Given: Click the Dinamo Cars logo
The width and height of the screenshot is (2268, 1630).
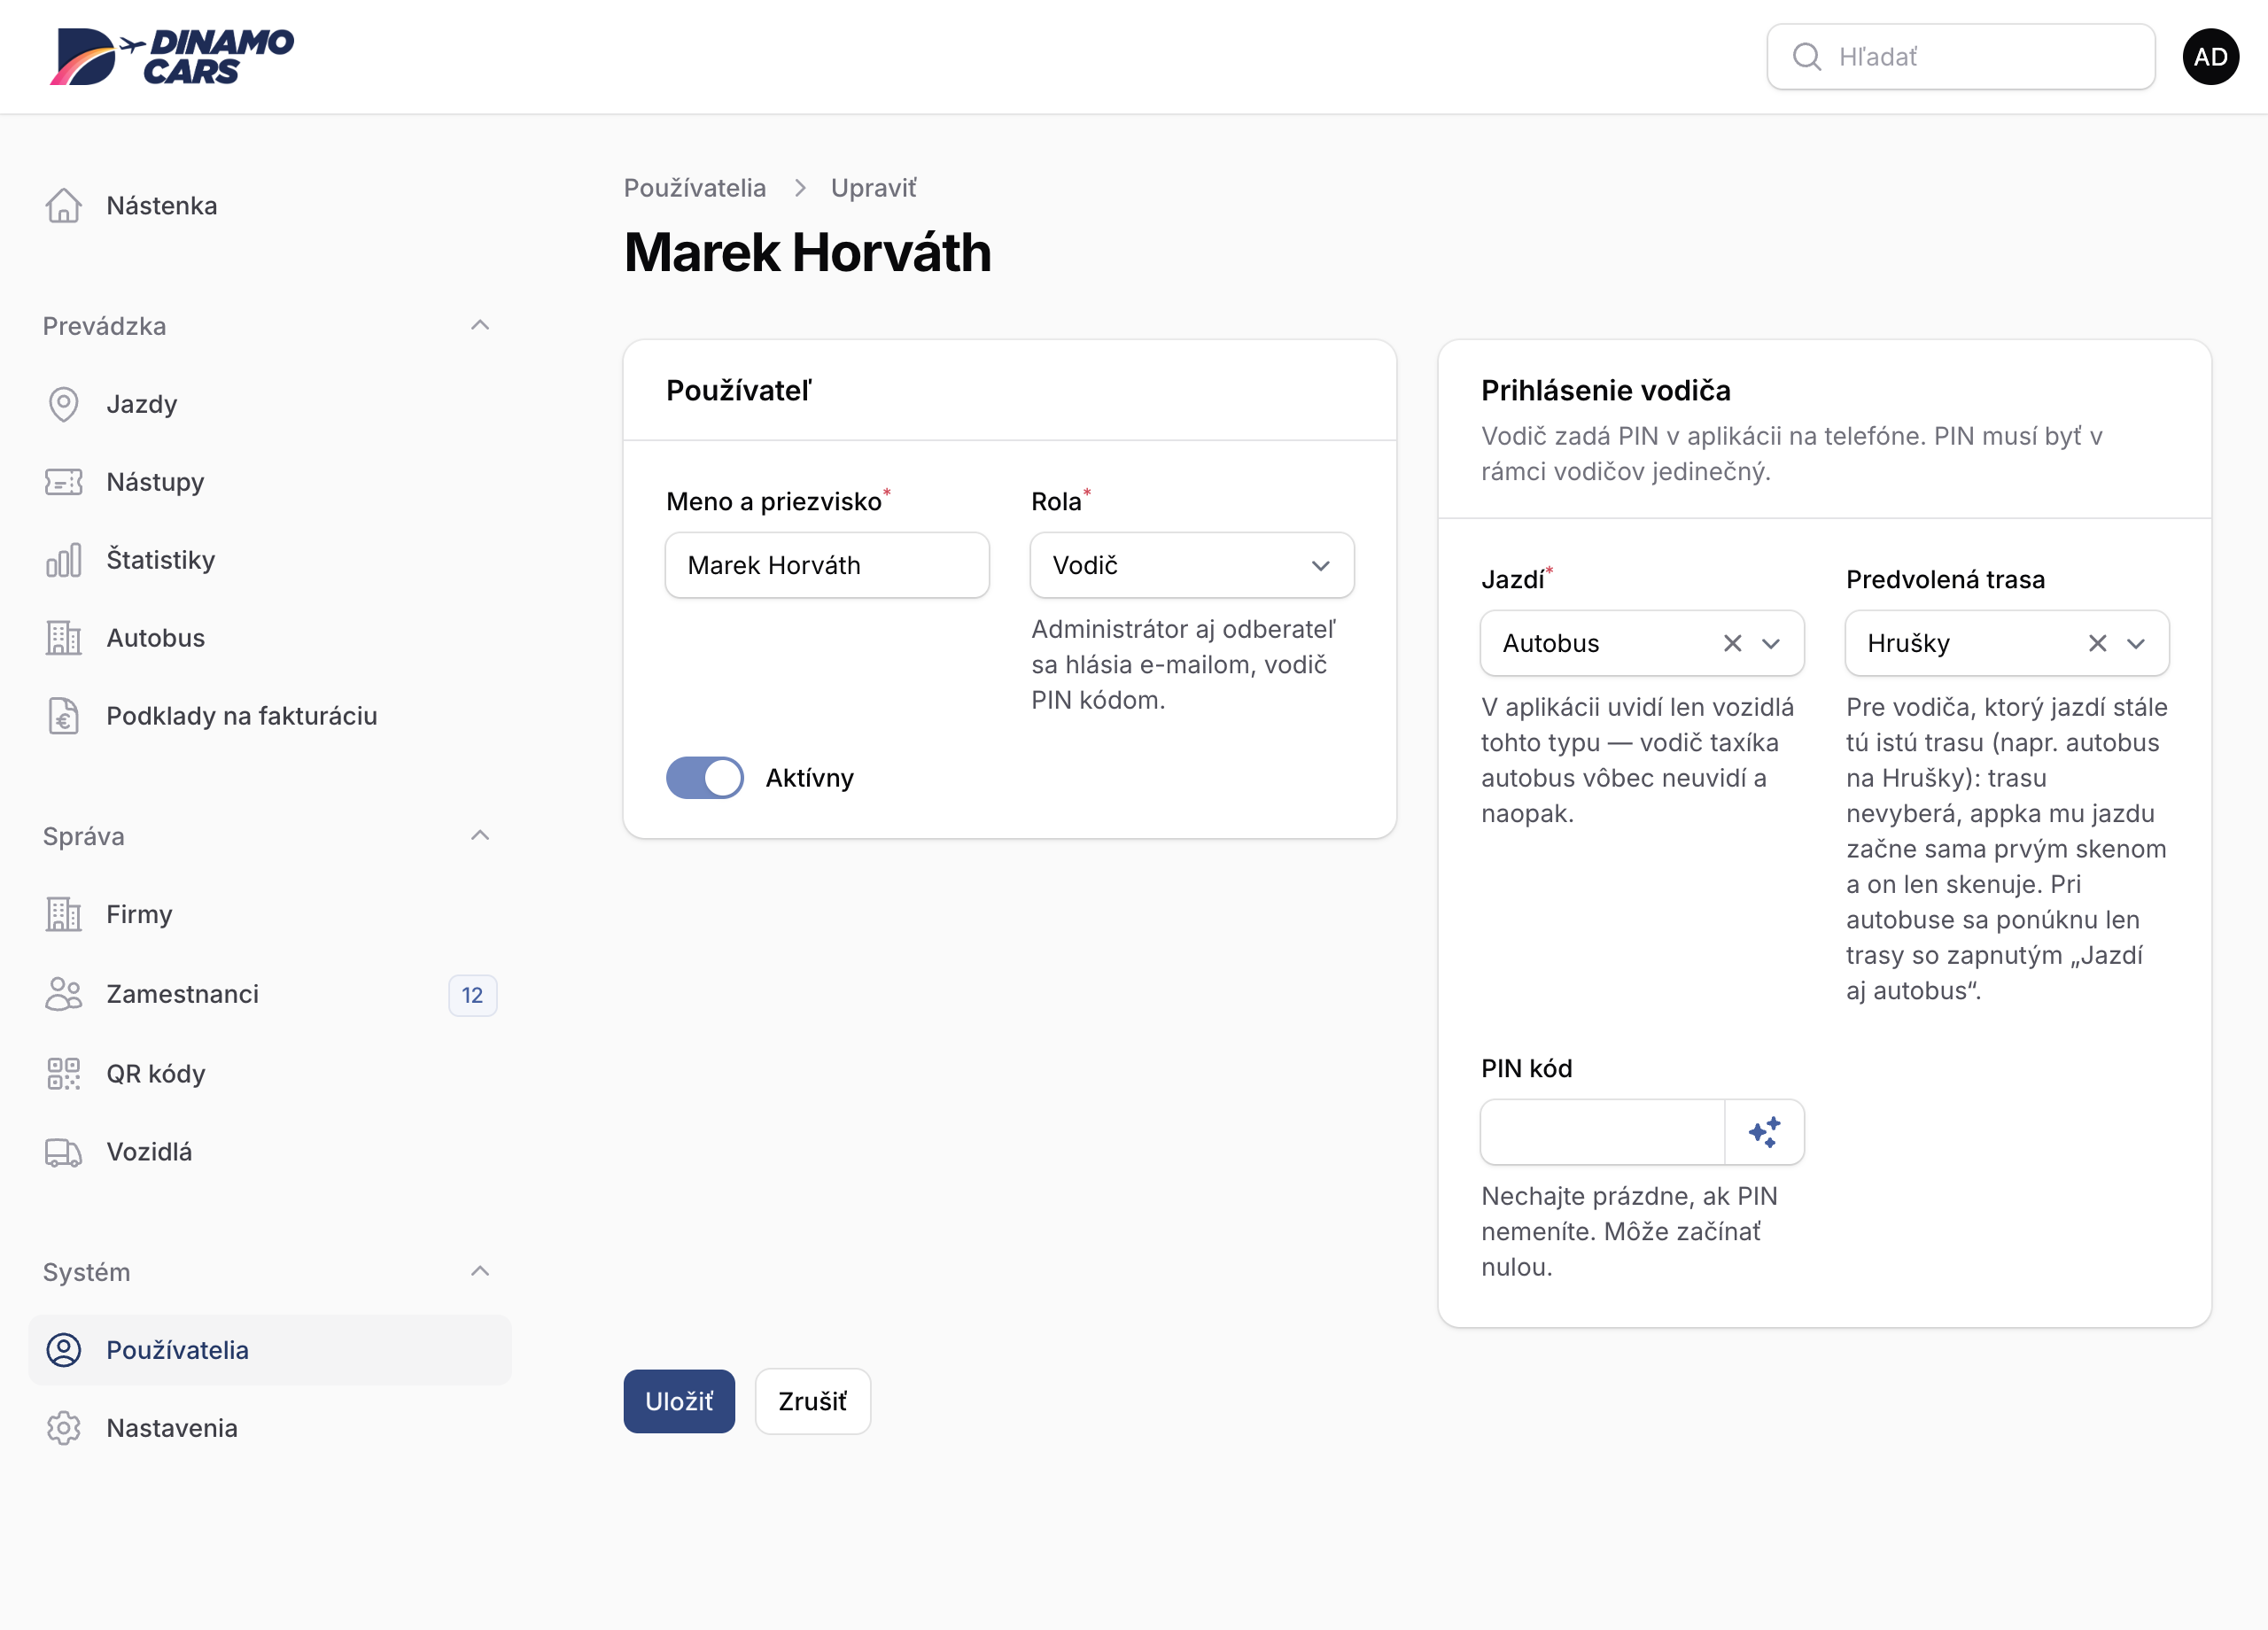Looking at the screenshot, I should click(x=171, y=56).
